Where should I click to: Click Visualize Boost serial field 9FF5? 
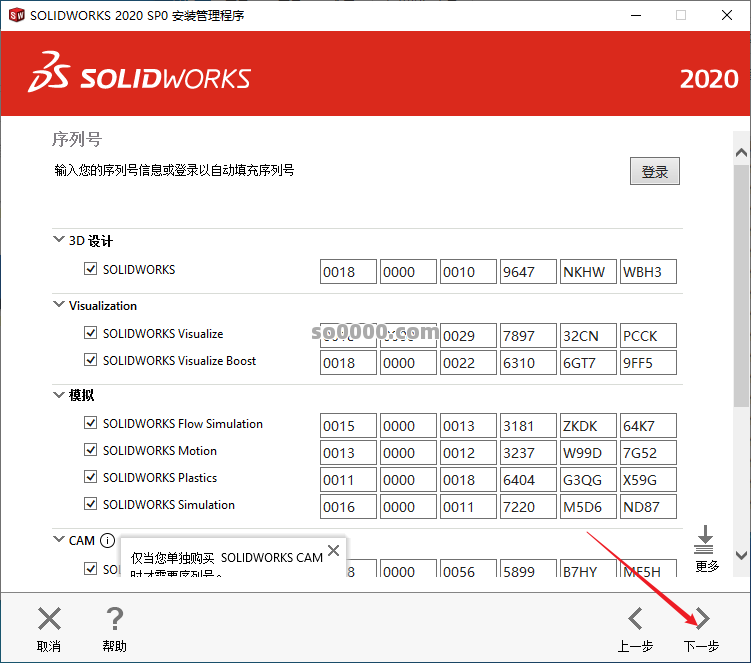click(x=649, y=363)
